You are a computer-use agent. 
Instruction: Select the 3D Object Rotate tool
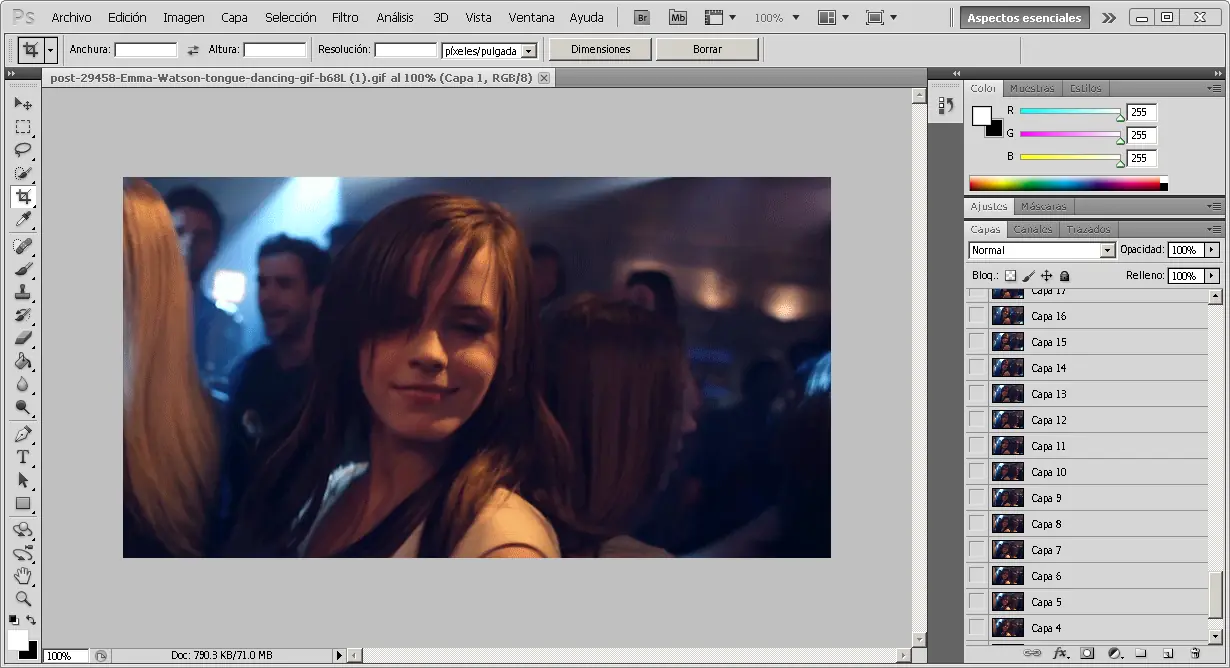pos(22,530)
